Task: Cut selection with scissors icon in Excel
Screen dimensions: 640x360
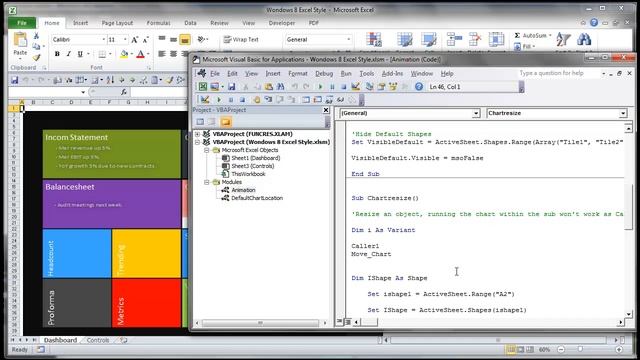Action: tap(36, 36)
